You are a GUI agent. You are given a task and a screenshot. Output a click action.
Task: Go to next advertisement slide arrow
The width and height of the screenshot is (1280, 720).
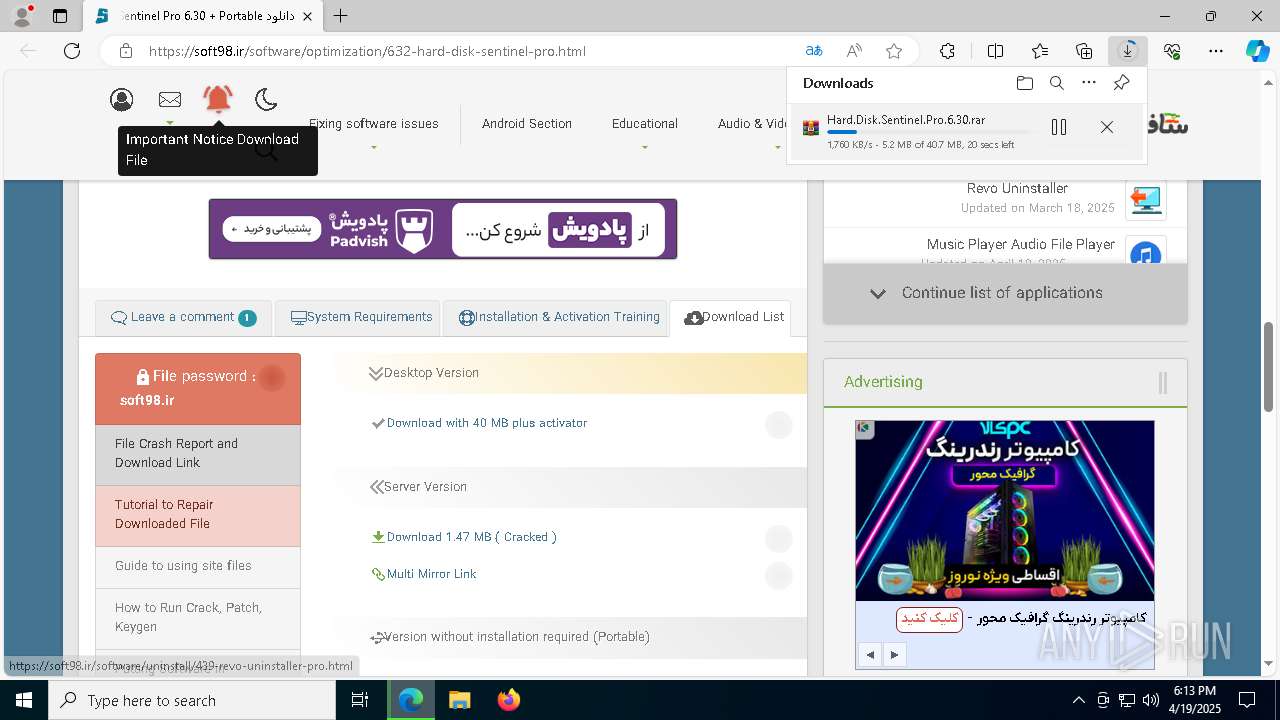pos(894,655)
